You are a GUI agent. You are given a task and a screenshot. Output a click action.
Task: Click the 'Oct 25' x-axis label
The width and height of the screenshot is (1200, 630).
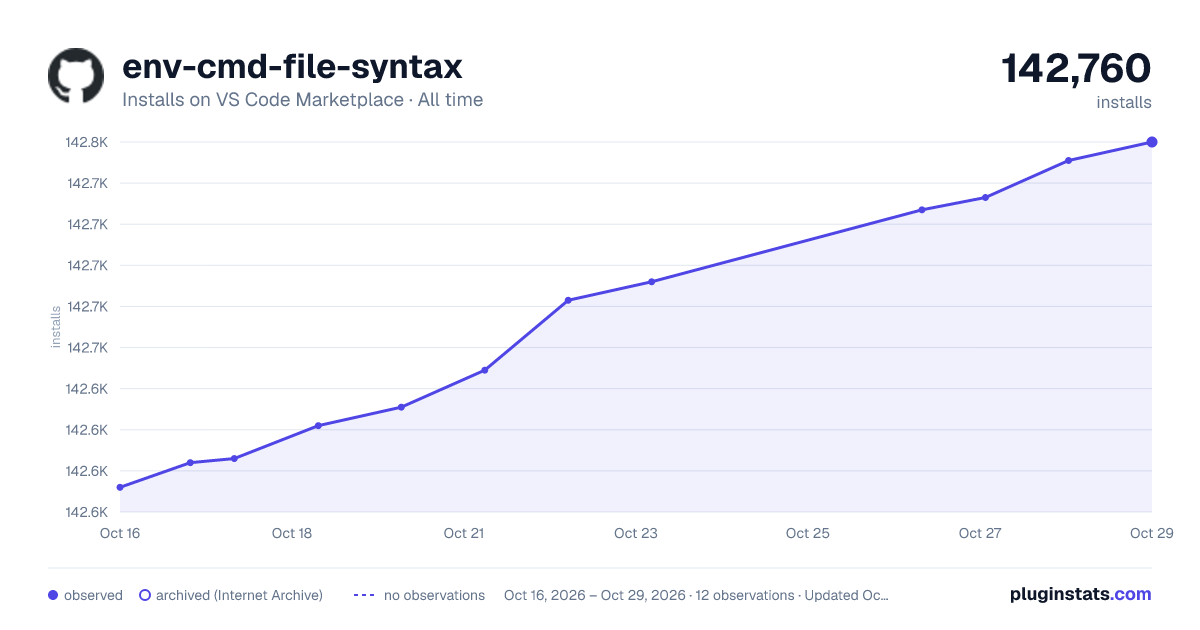coord(808,533)
